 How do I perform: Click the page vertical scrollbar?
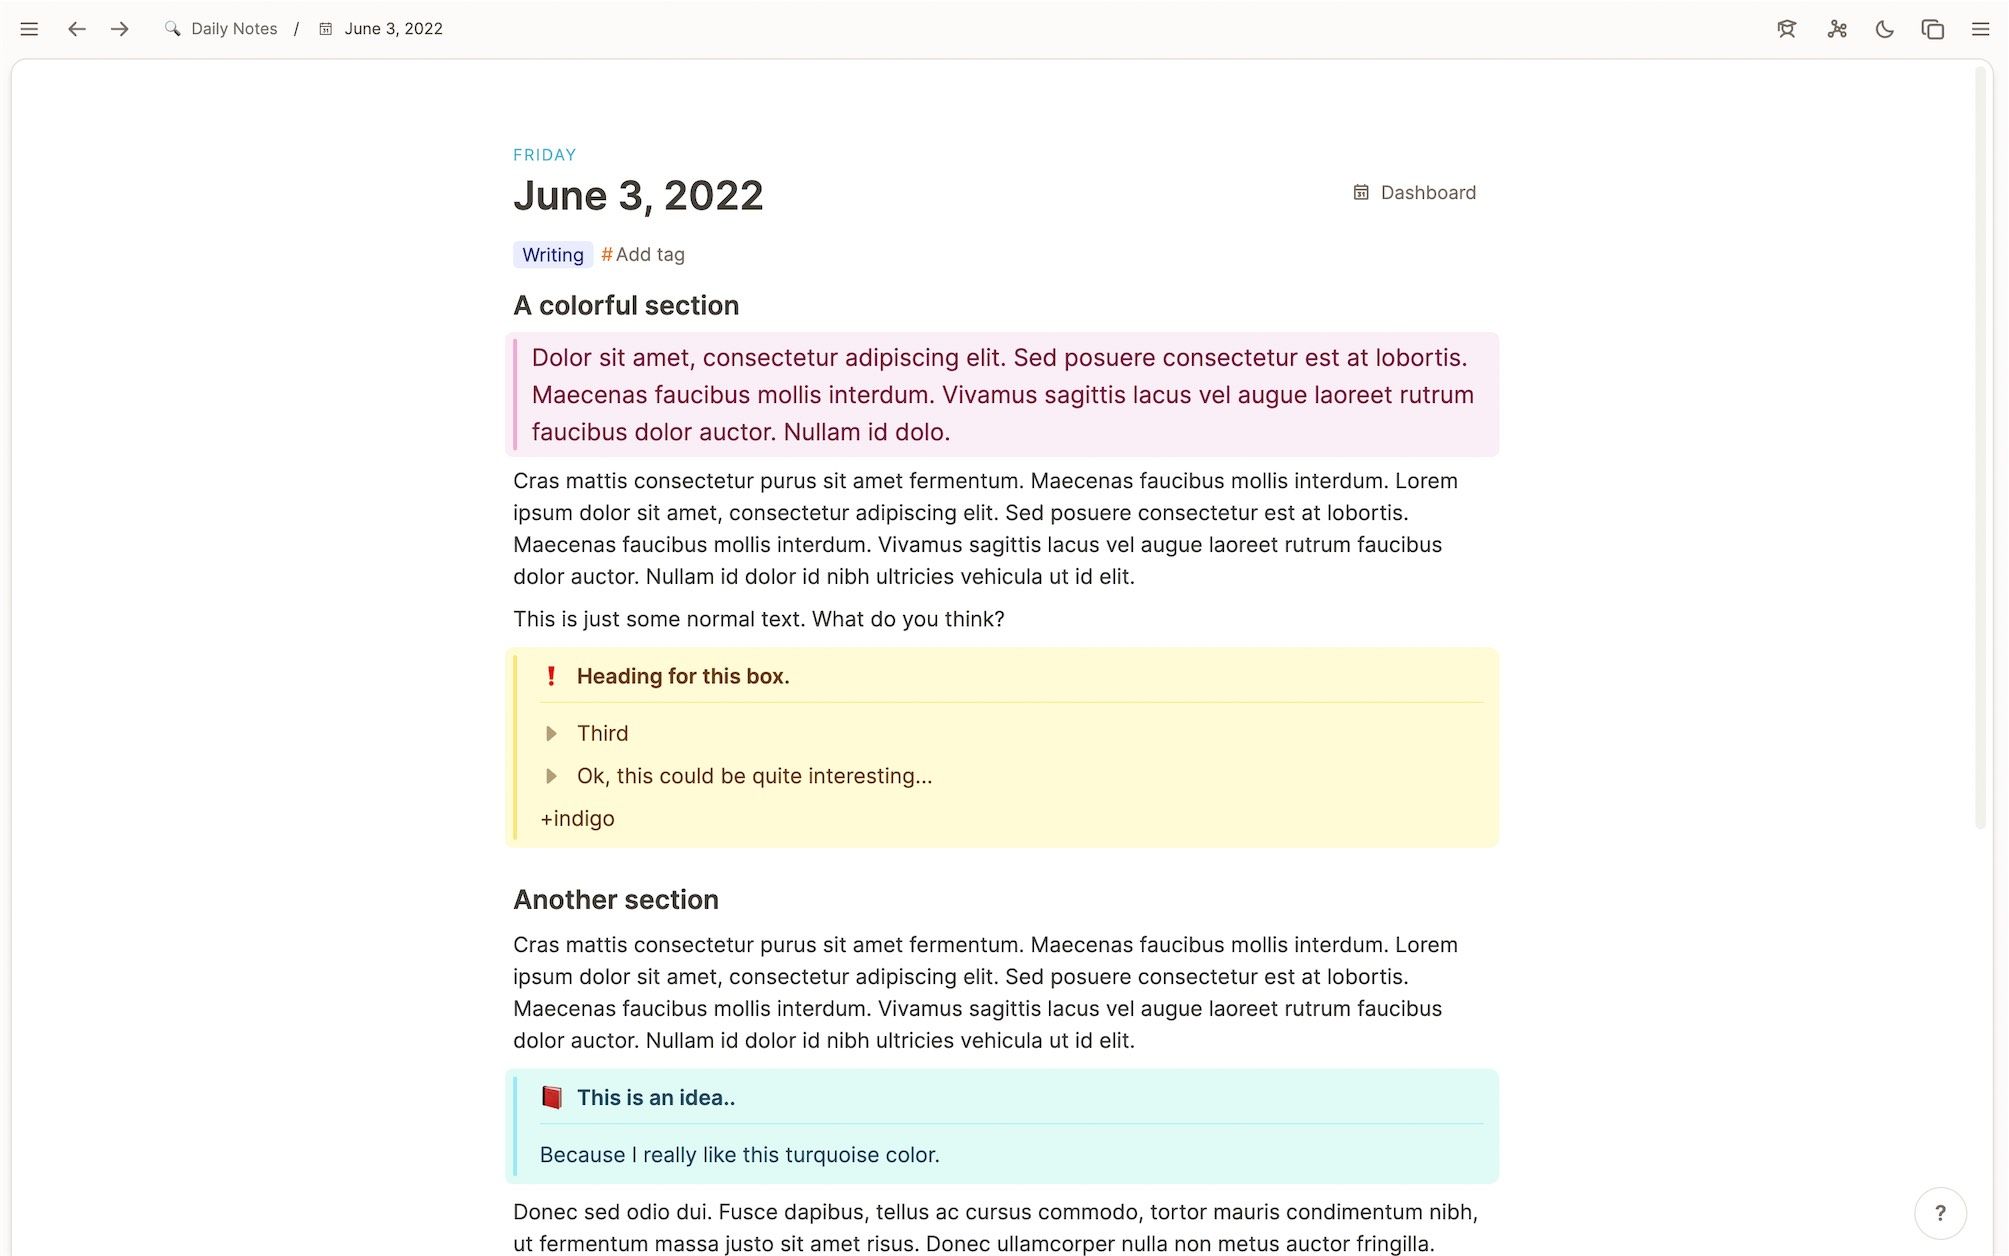pyautogui.click(x=1979, y=450)
